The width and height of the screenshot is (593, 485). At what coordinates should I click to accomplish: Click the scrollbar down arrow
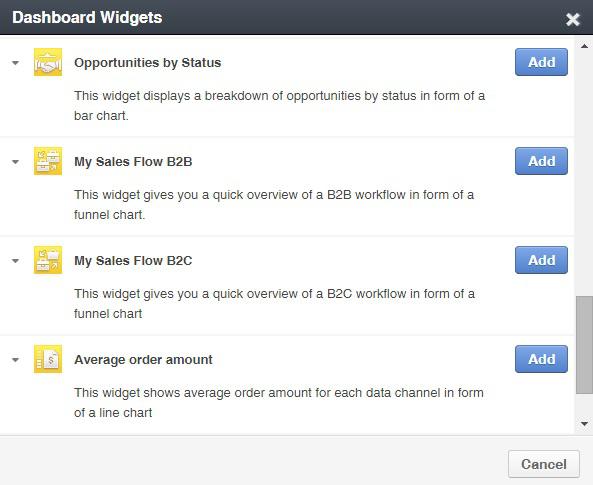coord(584,424)
